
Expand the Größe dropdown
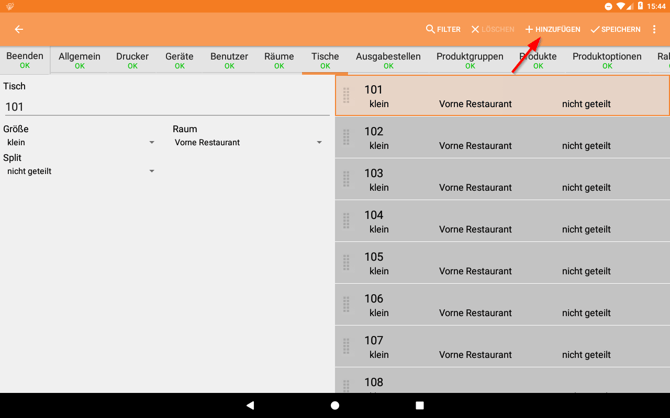(80, 143)
